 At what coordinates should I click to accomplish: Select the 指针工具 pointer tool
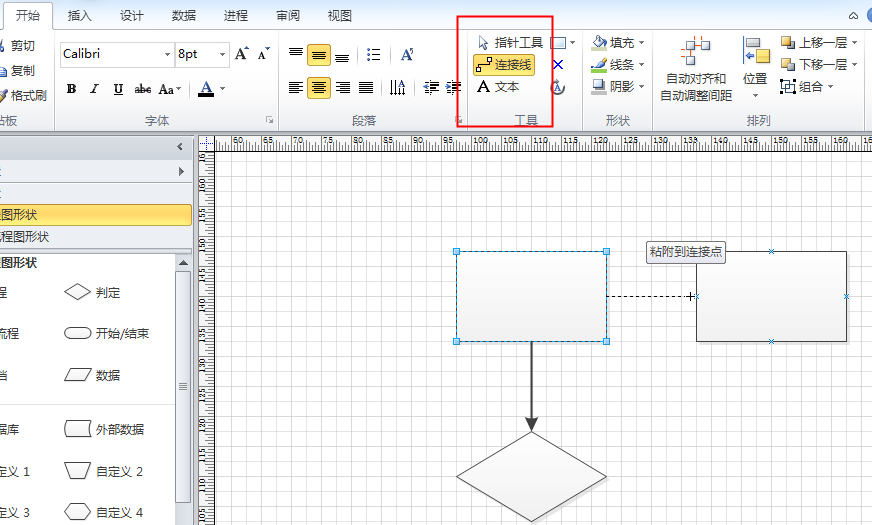[510, 43]
